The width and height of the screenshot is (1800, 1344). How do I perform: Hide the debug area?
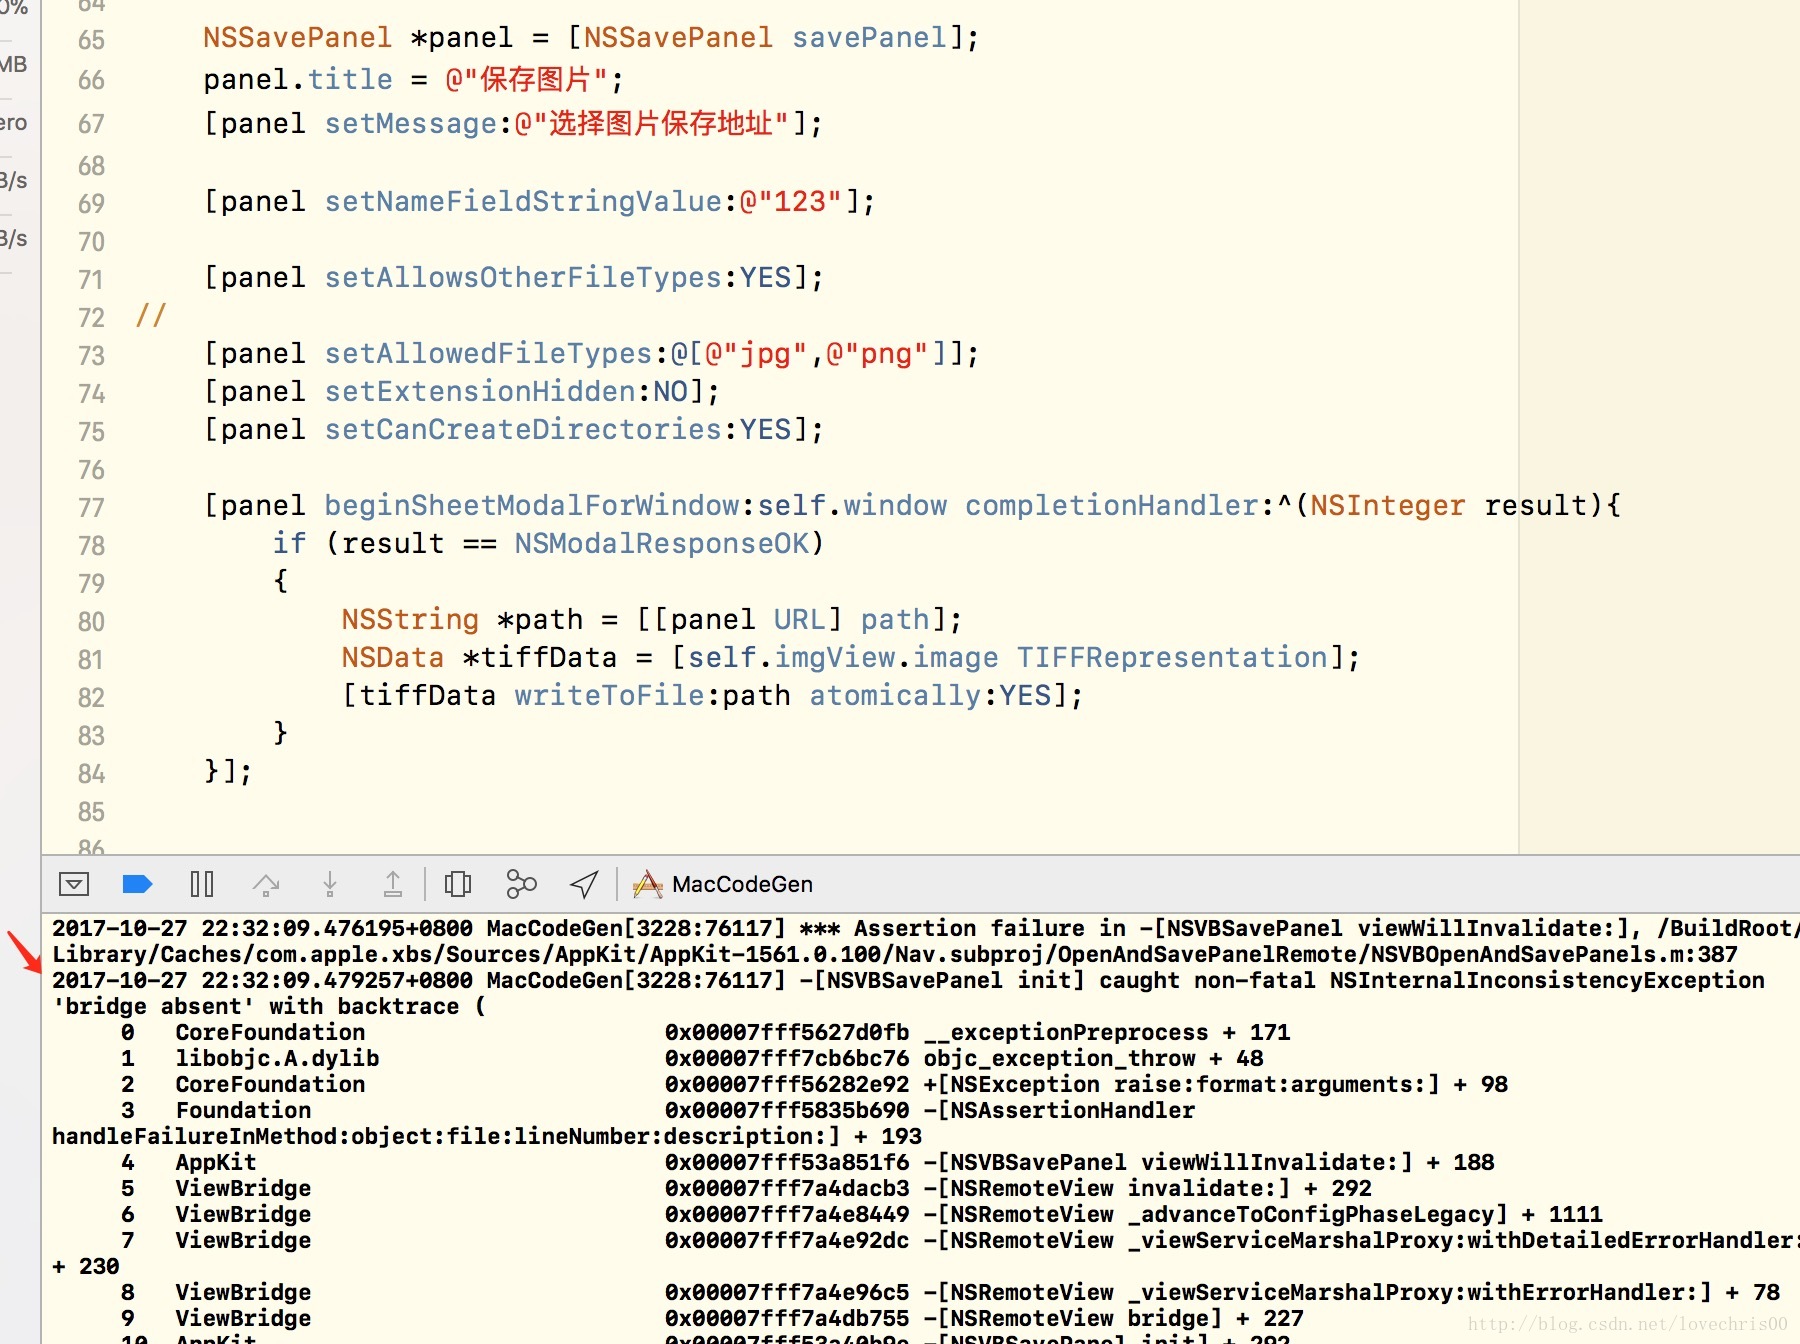tap(72, 884)
